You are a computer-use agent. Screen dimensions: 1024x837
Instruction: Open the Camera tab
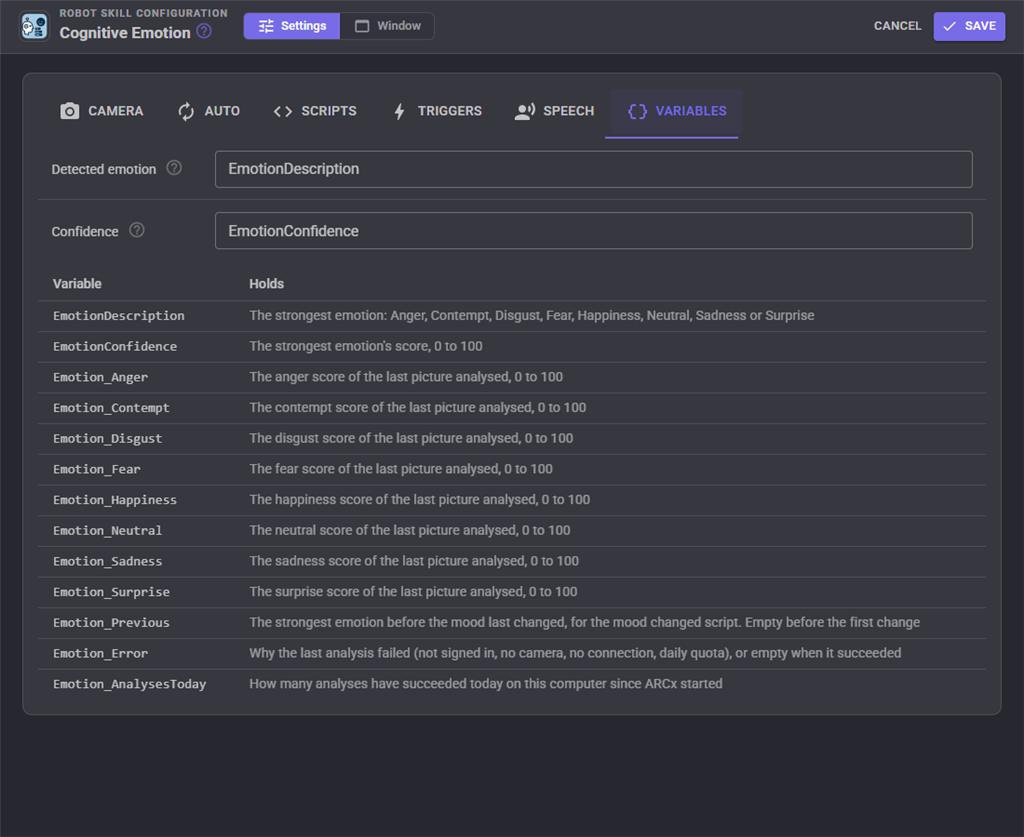tap(101, 111)
